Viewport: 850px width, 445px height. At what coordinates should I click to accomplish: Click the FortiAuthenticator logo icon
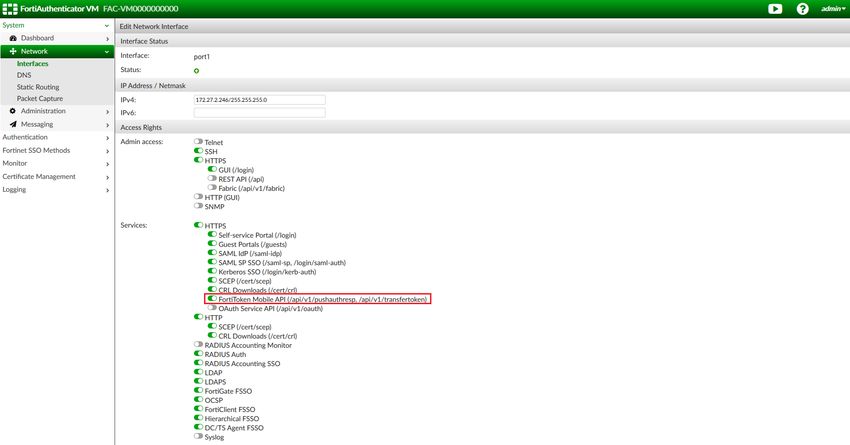[10, 9]
